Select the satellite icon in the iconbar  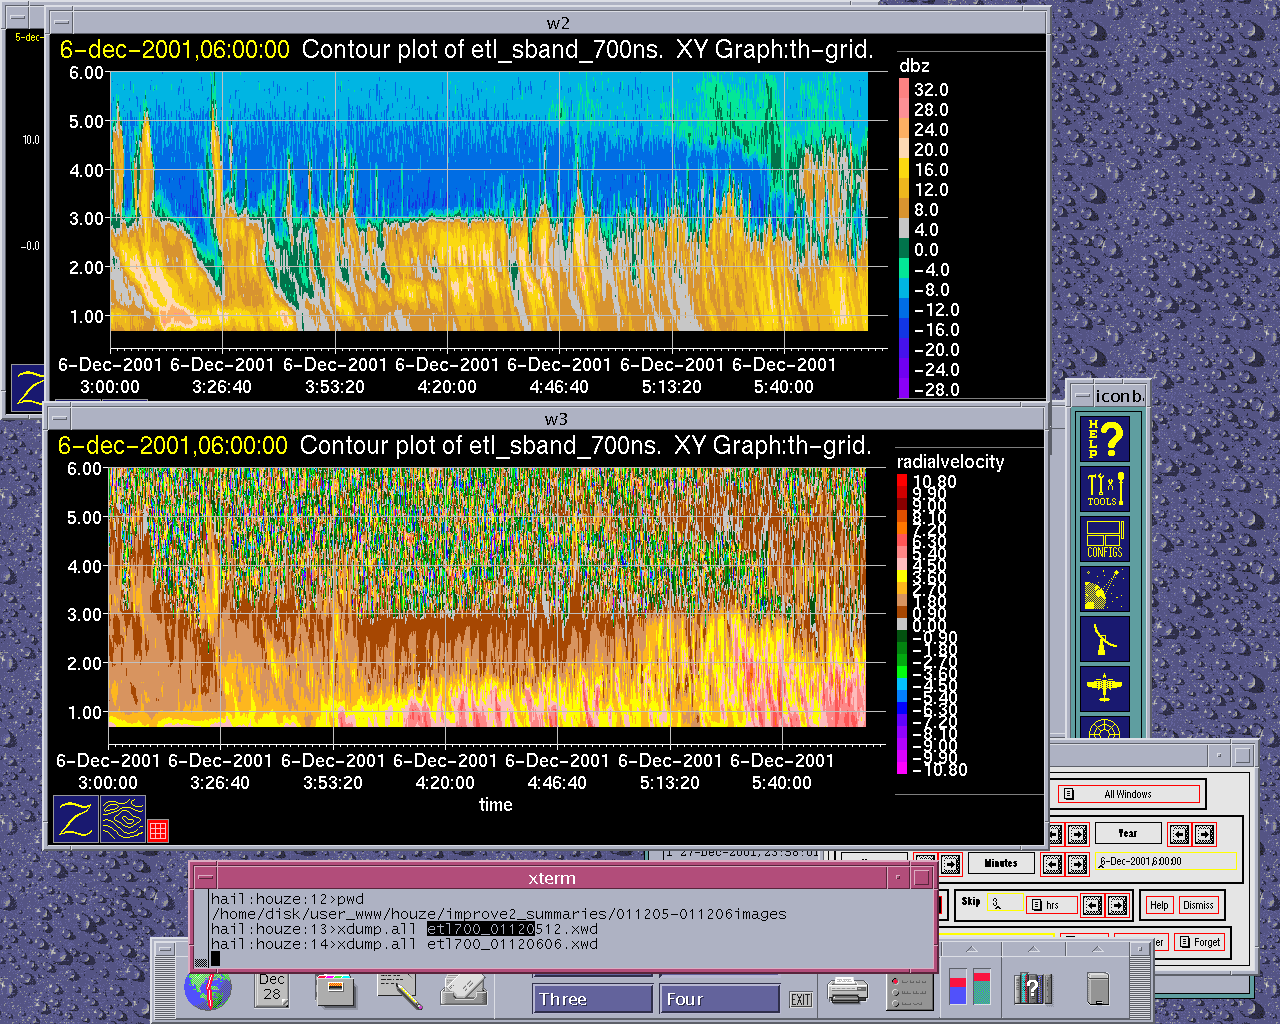(x=1105, y=590)
